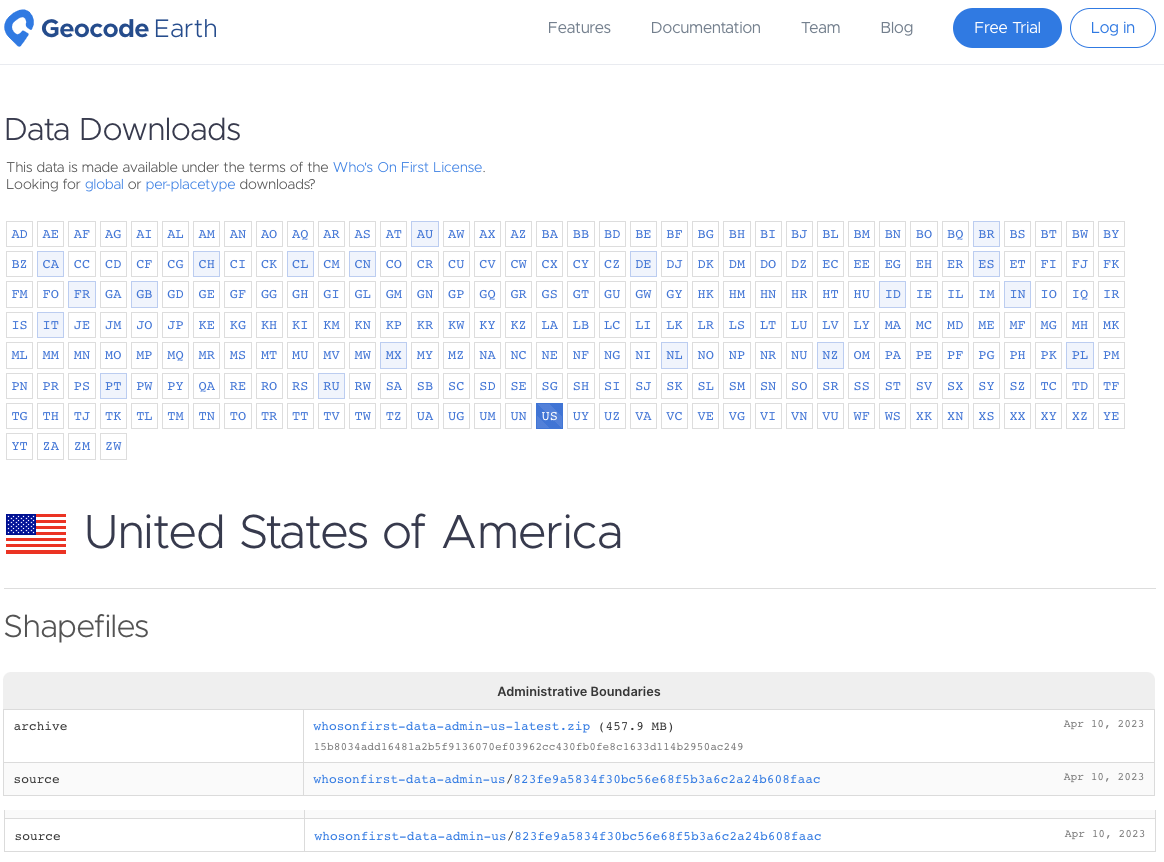The width and height of the screenshot is (1164, 862).
Task: Select the IE country code
Action: [923, 295]
